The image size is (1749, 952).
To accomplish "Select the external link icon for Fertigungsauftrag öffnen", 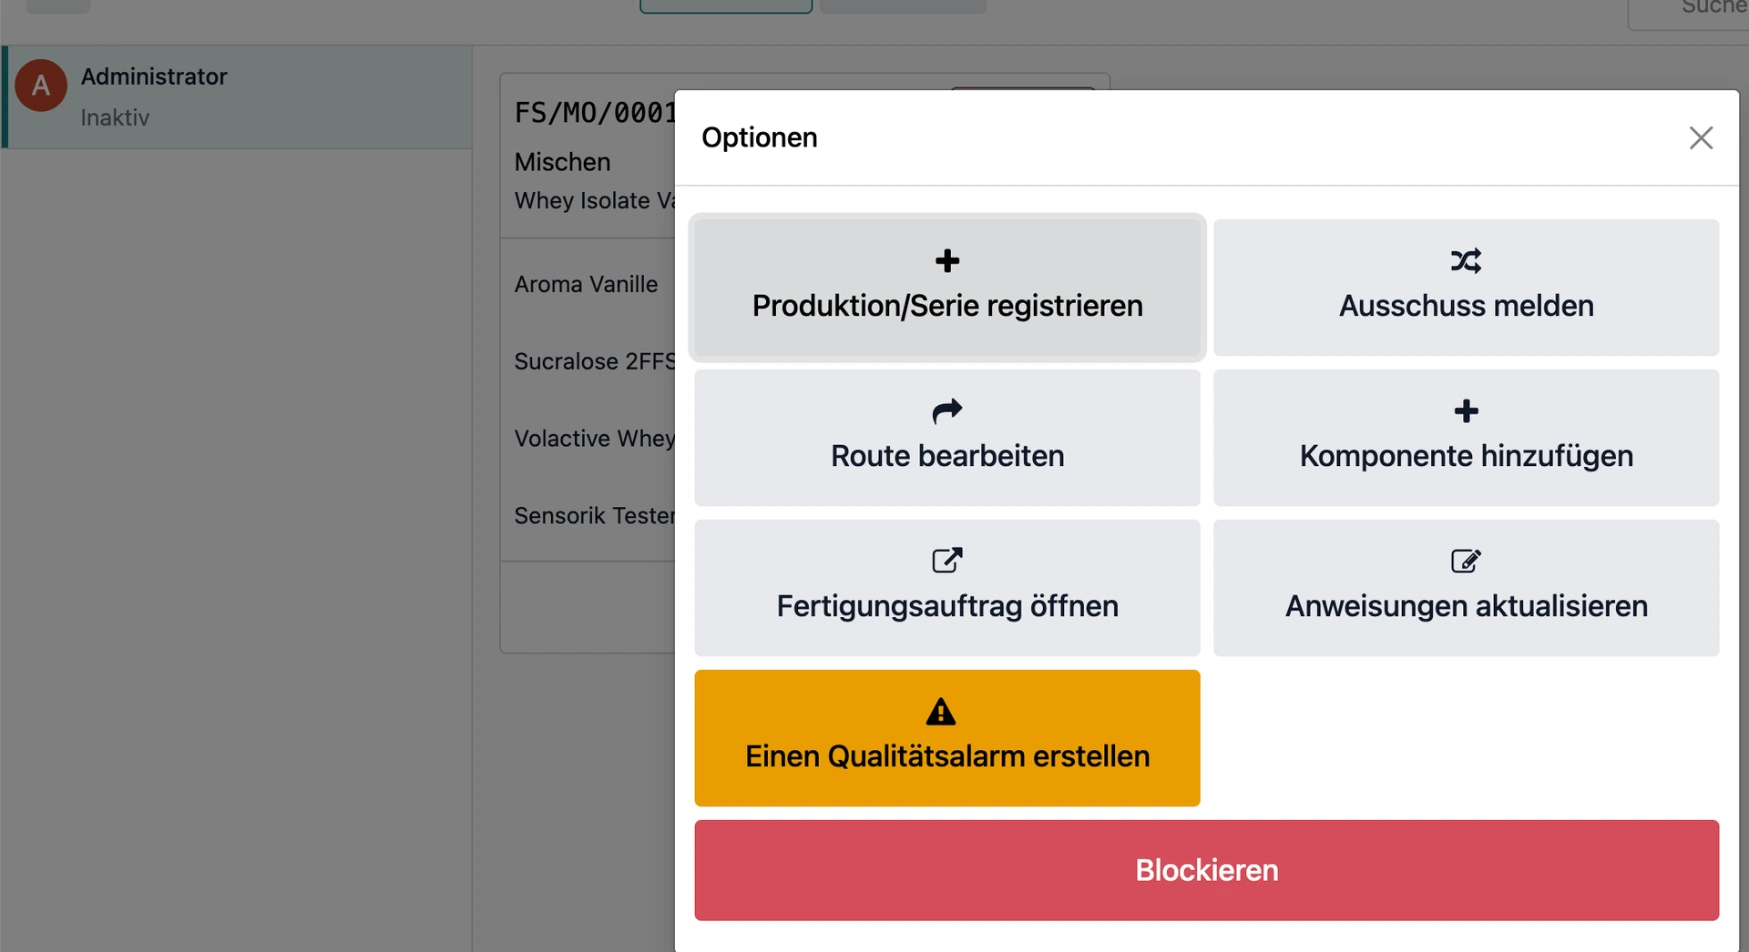I will tap(946, 560).
